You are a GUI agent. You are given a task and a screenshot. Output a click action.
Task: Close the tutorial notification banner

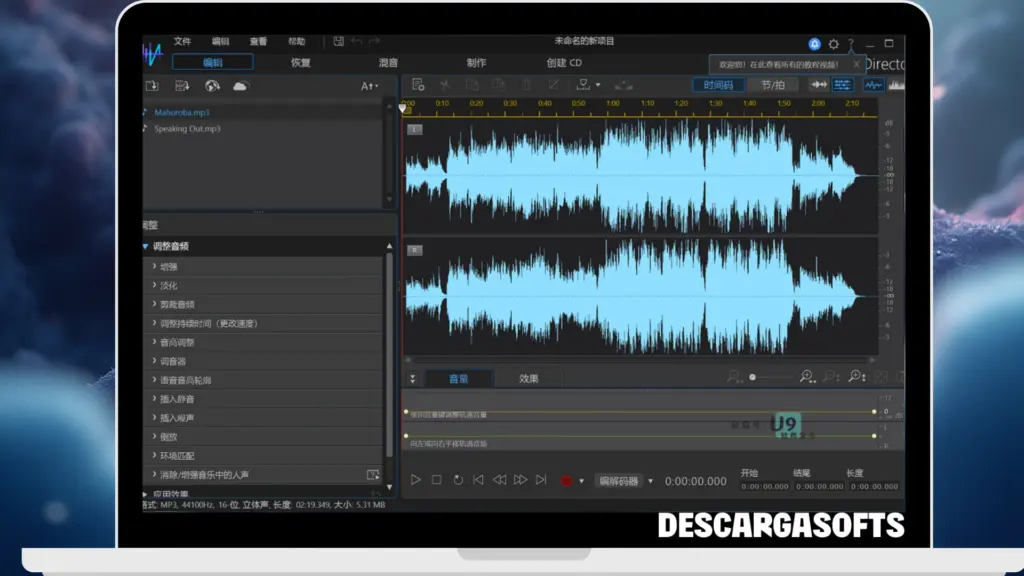pyautogui.click(x=855, y=63)
